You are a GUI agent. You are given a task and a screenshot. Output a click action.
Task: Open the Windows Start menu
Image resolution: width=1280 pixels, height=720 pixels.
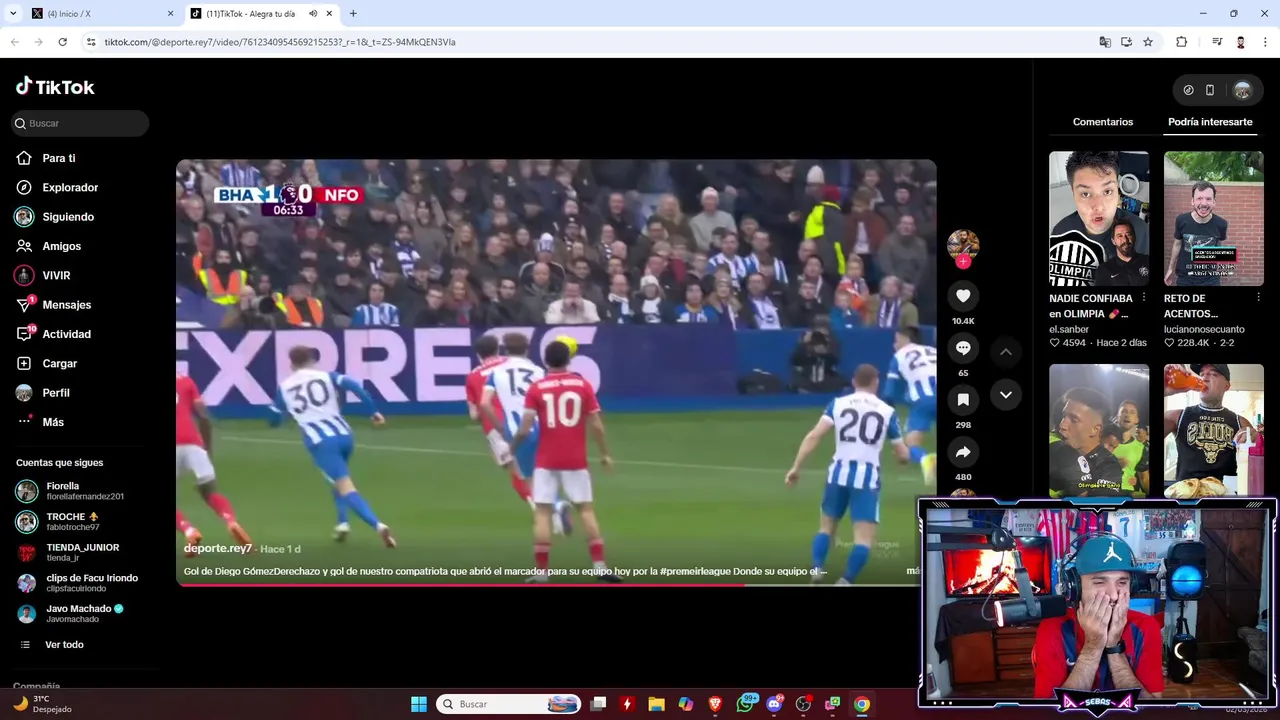pos(419,704)
